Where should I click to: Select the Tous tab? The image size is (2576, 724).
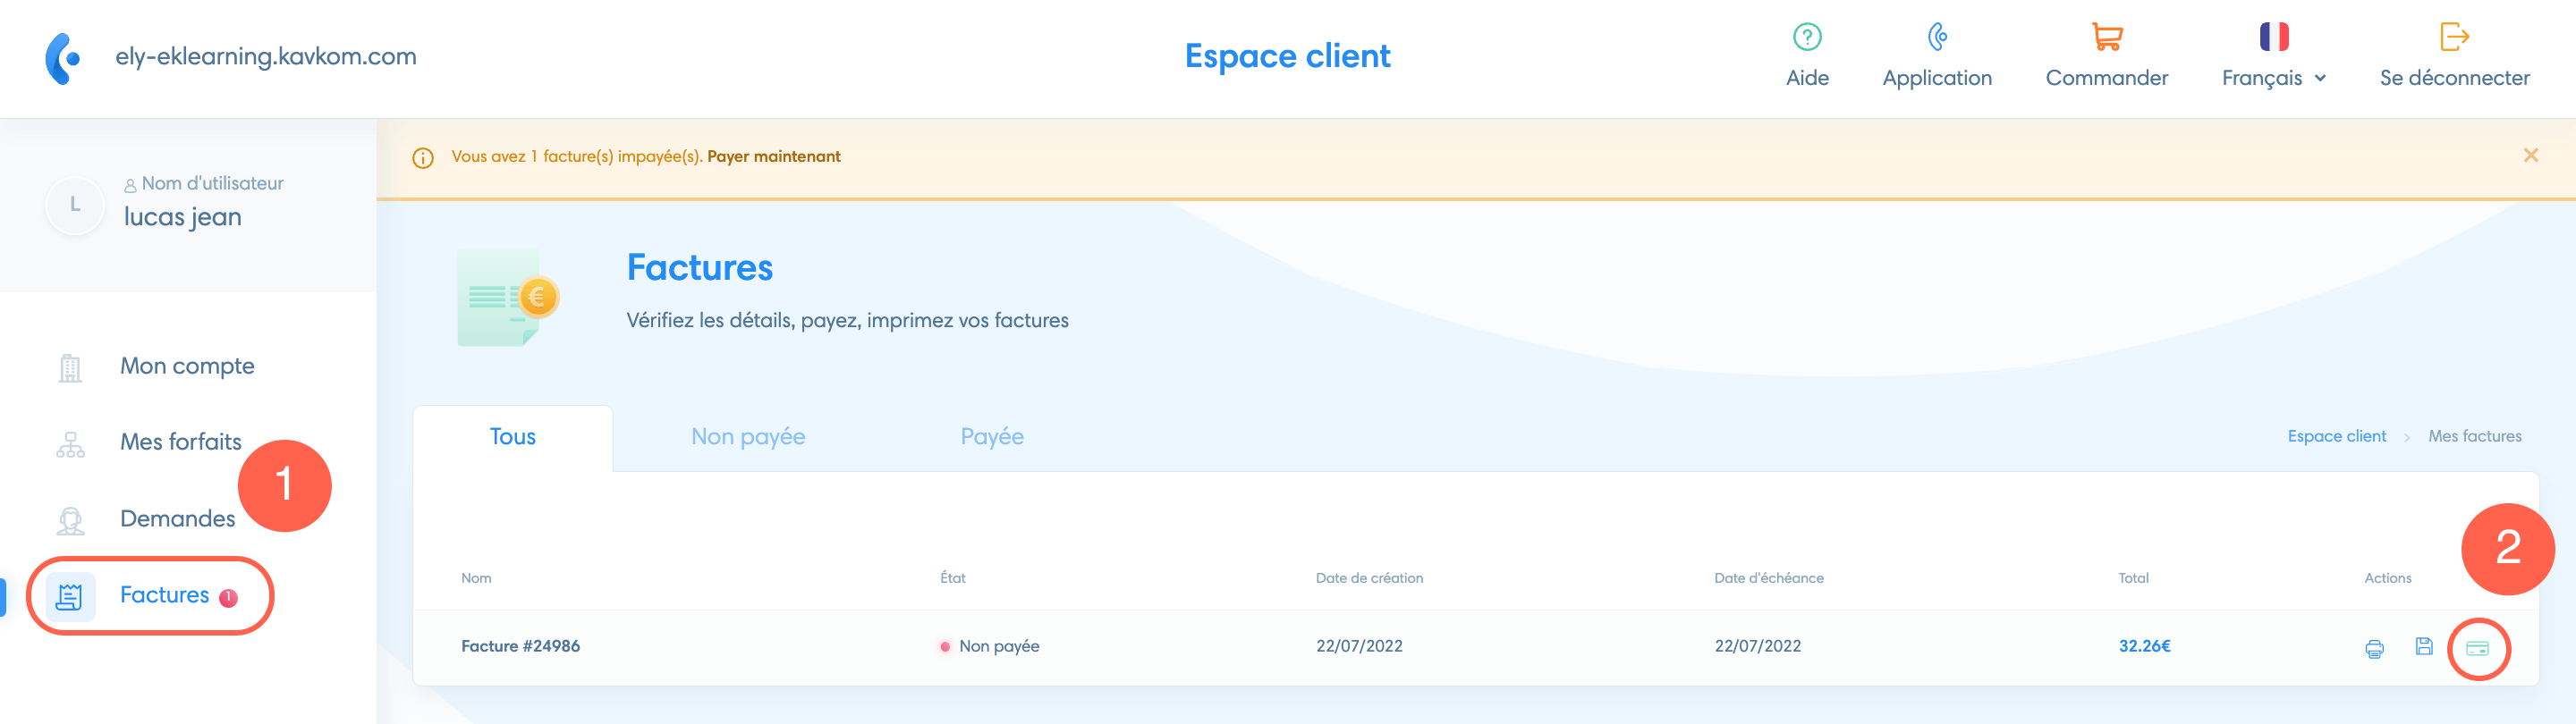[512, 436]
